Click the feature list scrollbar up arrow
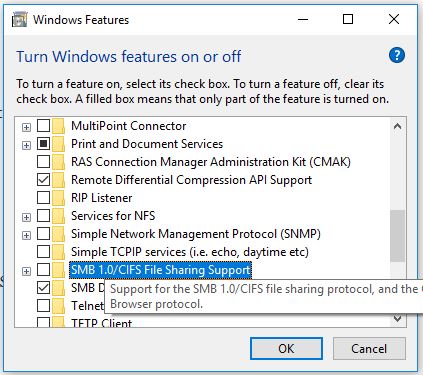Image resolution: width=423 pixels, height=375 pixels. [x=397, y=127]
